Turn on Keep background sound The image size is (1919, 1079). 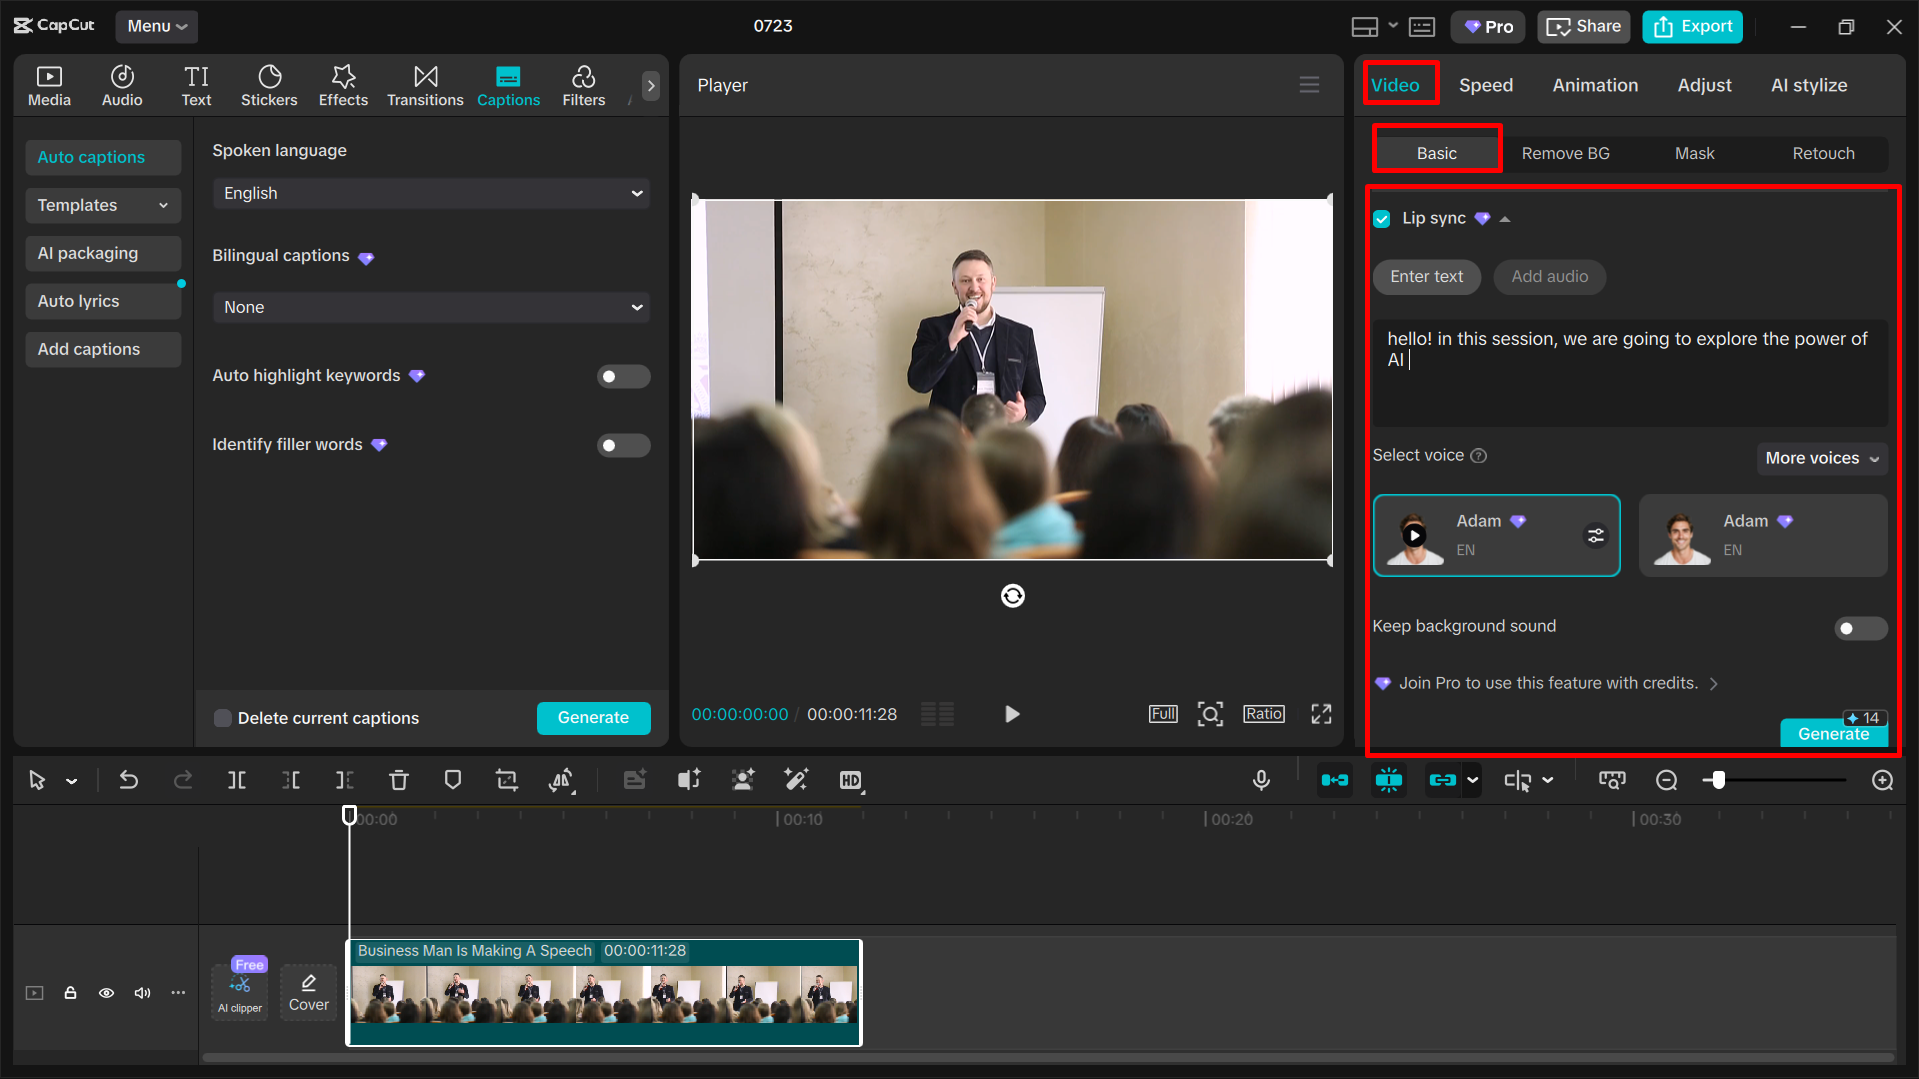click(1859, 628)
